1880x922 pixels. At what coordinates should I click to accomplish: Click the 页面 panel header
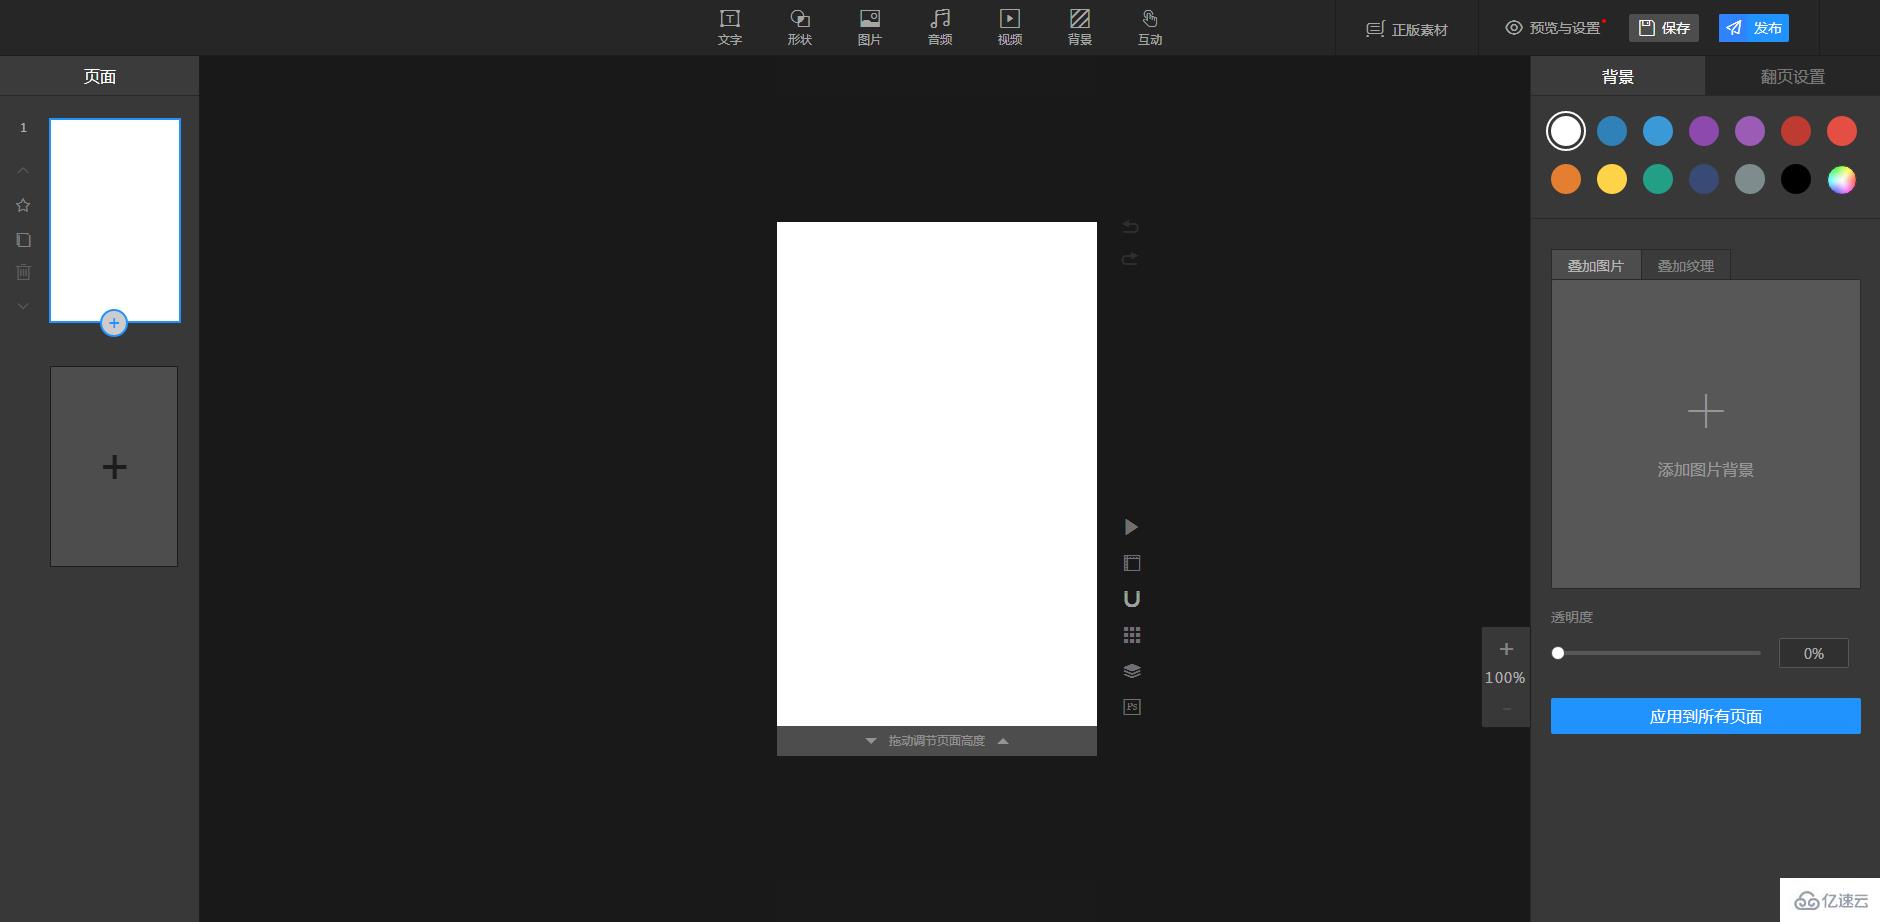click(x=100, y=76)
